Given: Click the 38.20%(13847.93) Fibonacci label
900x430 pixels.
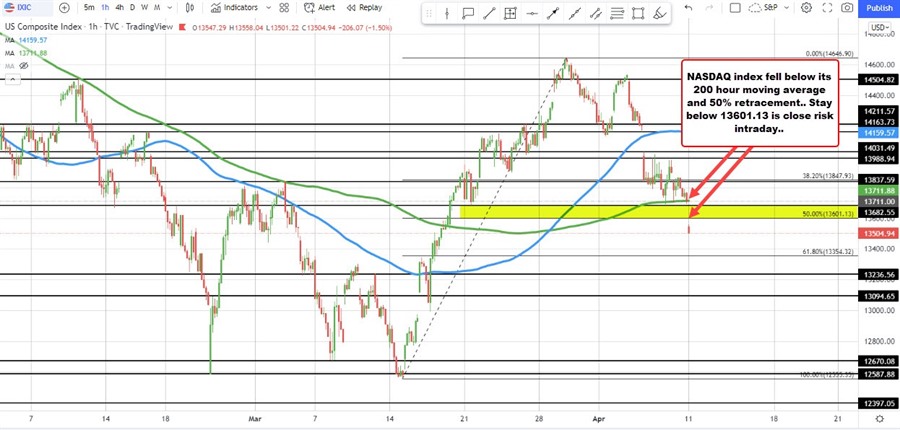Looking at the screenshot, I should [828, 176].
